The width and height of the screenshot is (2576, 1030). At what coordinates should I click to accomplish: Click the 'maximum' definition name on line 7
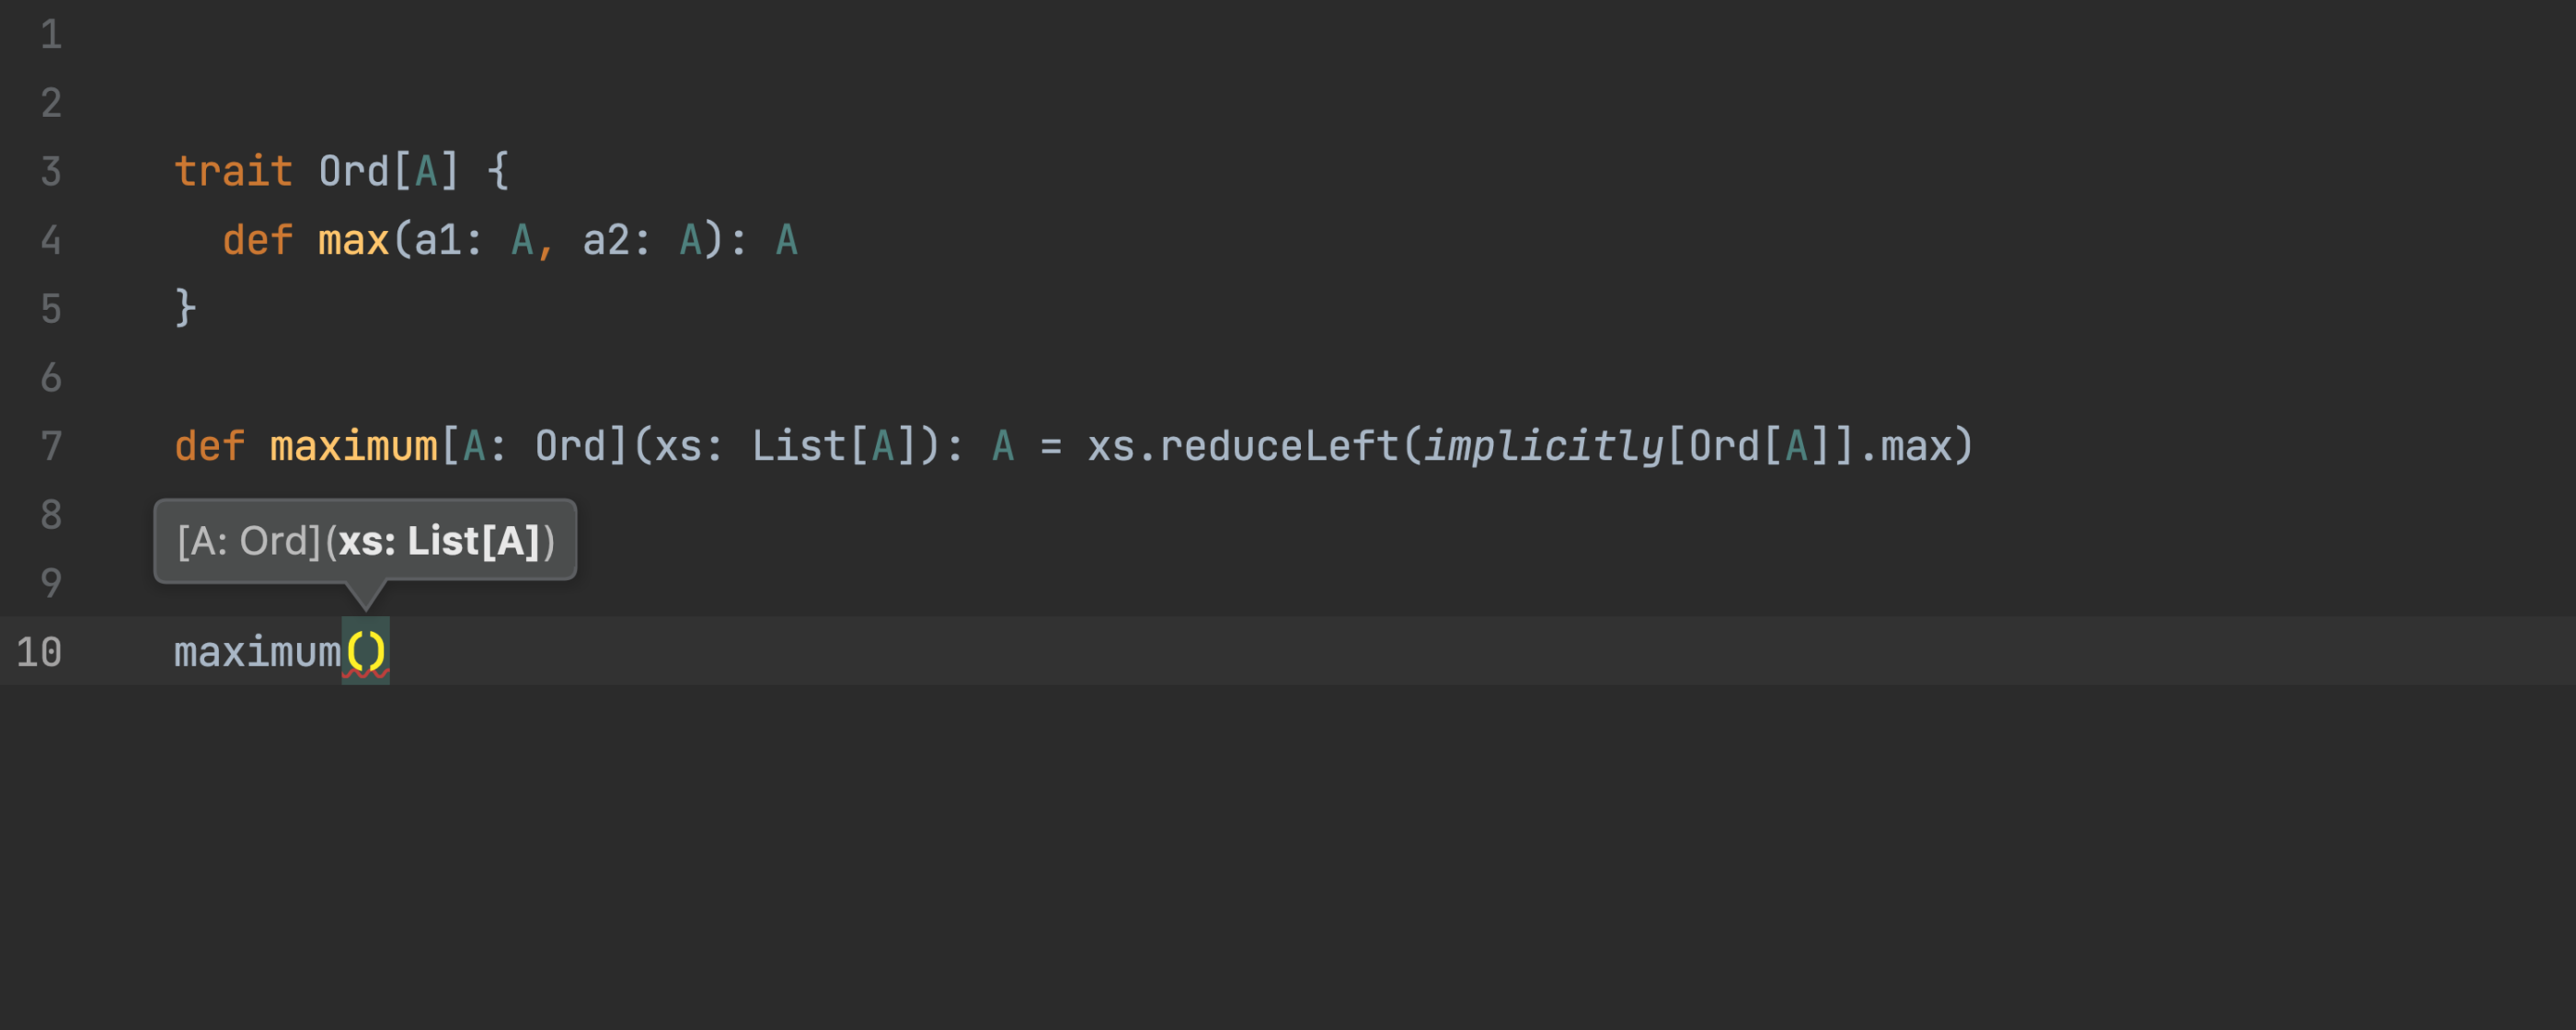click(x=354, y=446)
